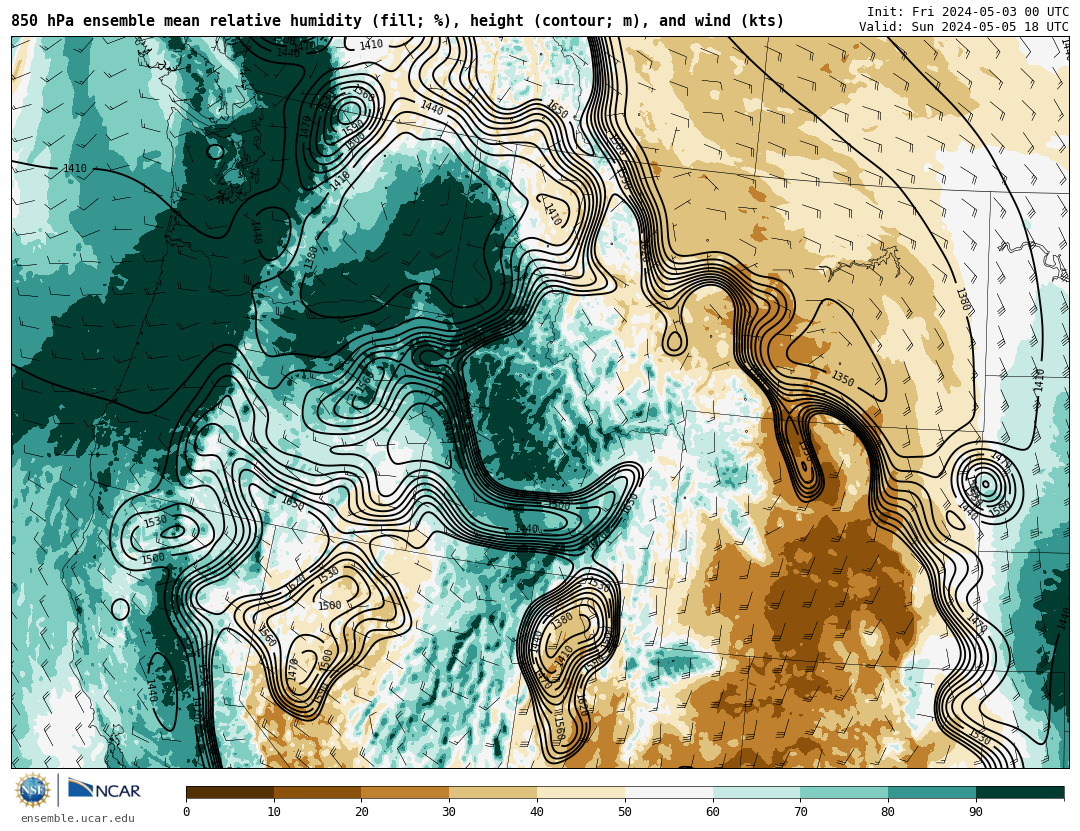This screenshot has height=831, width=1080.
Task: Click the 40-50% pale cream colorbar segment
Action: [581, 792]
